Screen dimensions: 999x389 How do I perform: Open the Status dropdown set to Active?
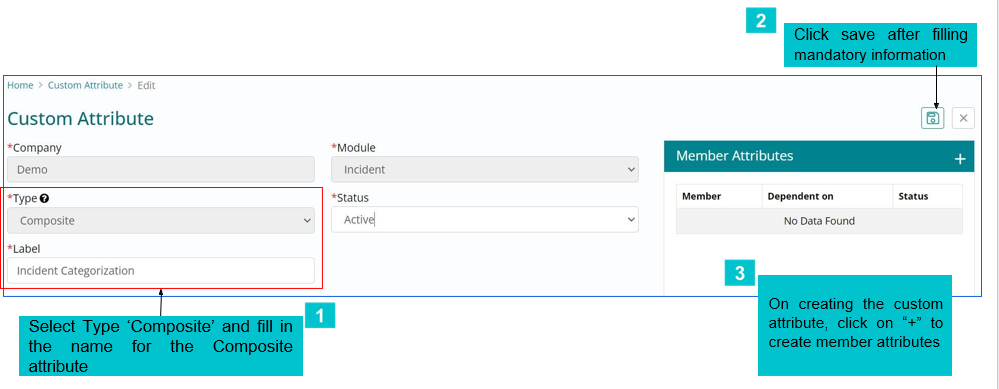[x=485, y=220]
